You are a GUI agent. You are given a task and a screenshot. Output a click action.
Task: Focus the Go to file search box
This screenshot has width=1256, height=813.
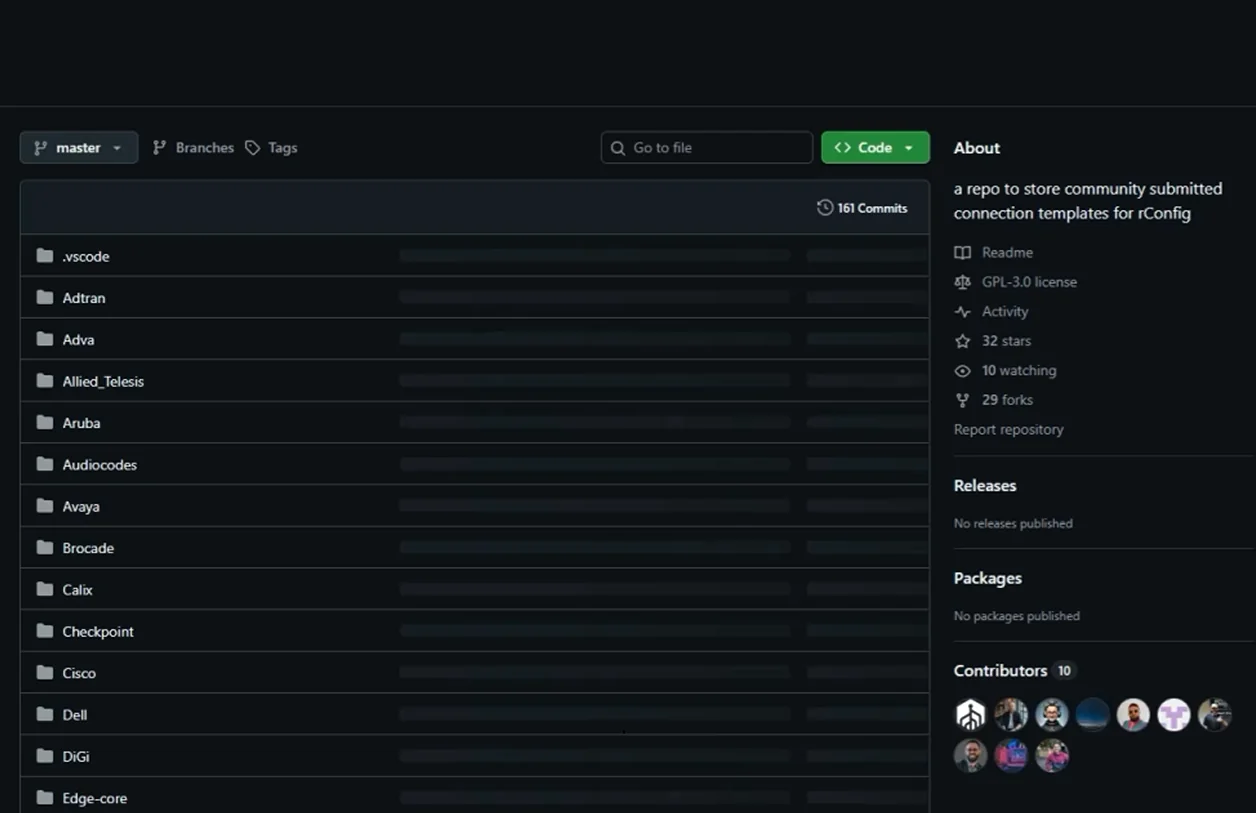pyautogui.click(x=707, y=147)
